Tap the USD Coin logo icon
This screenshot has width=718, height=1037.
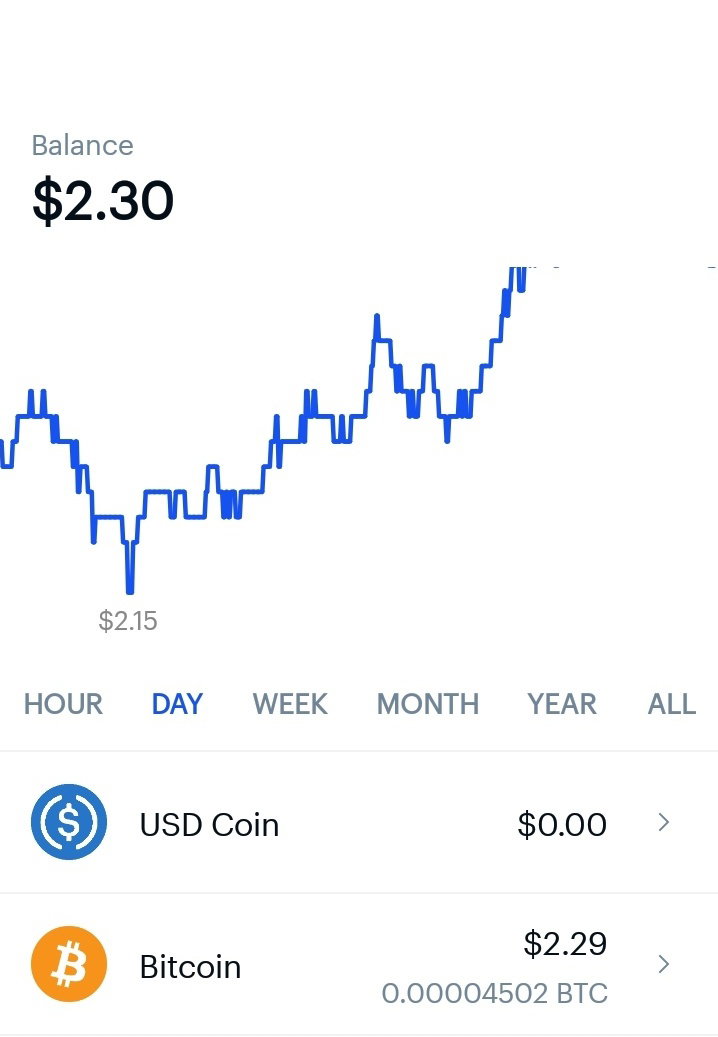[69, 822]
